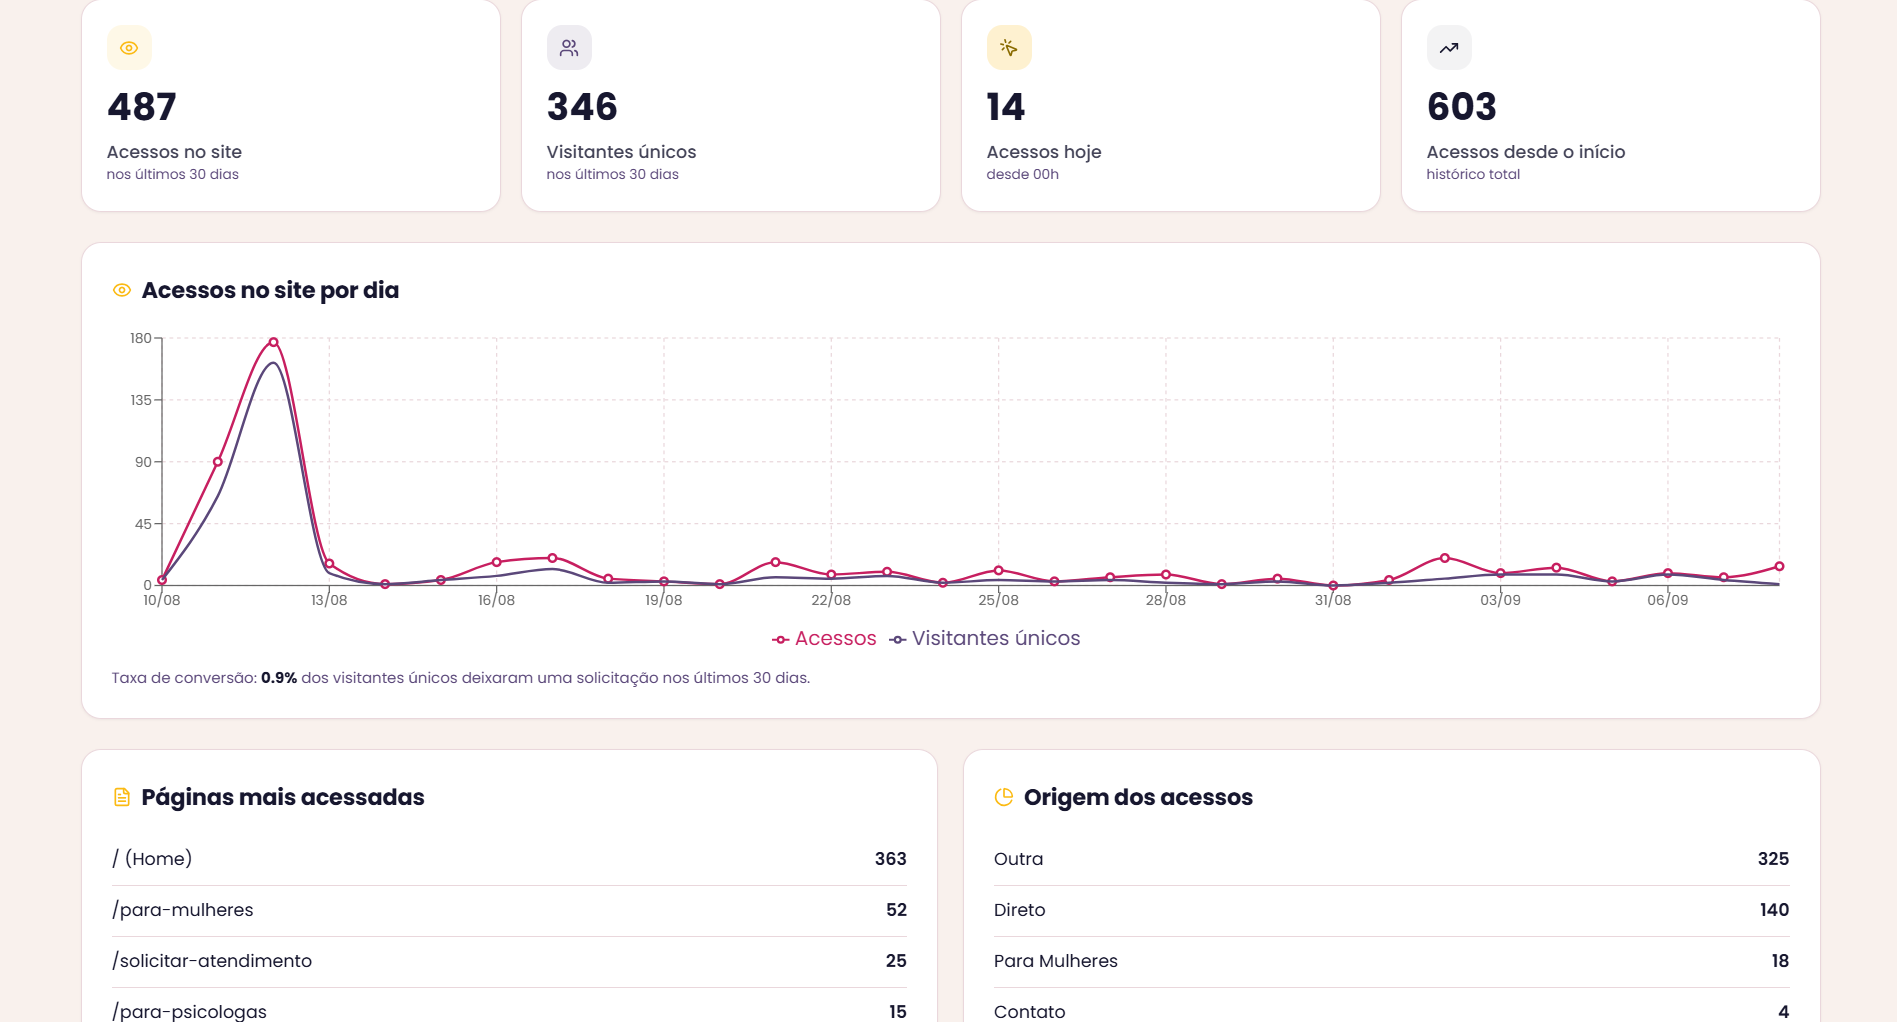Click the 06/09 x-axis label
The height and width of the screenshot is (1022, 1897).
pos(1667,600)
